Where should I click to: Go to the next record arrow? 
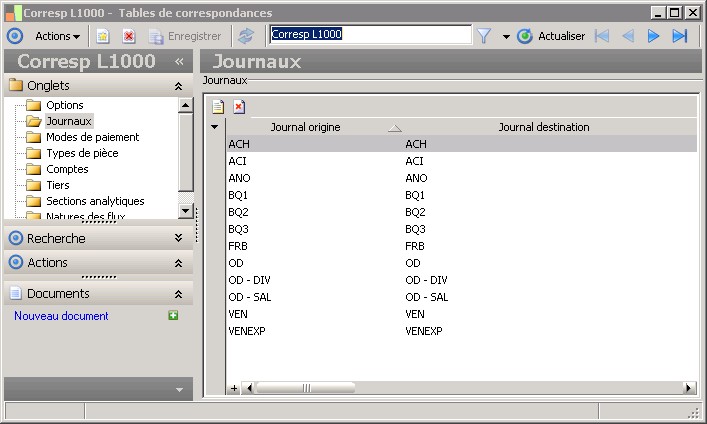click(654, 36)
